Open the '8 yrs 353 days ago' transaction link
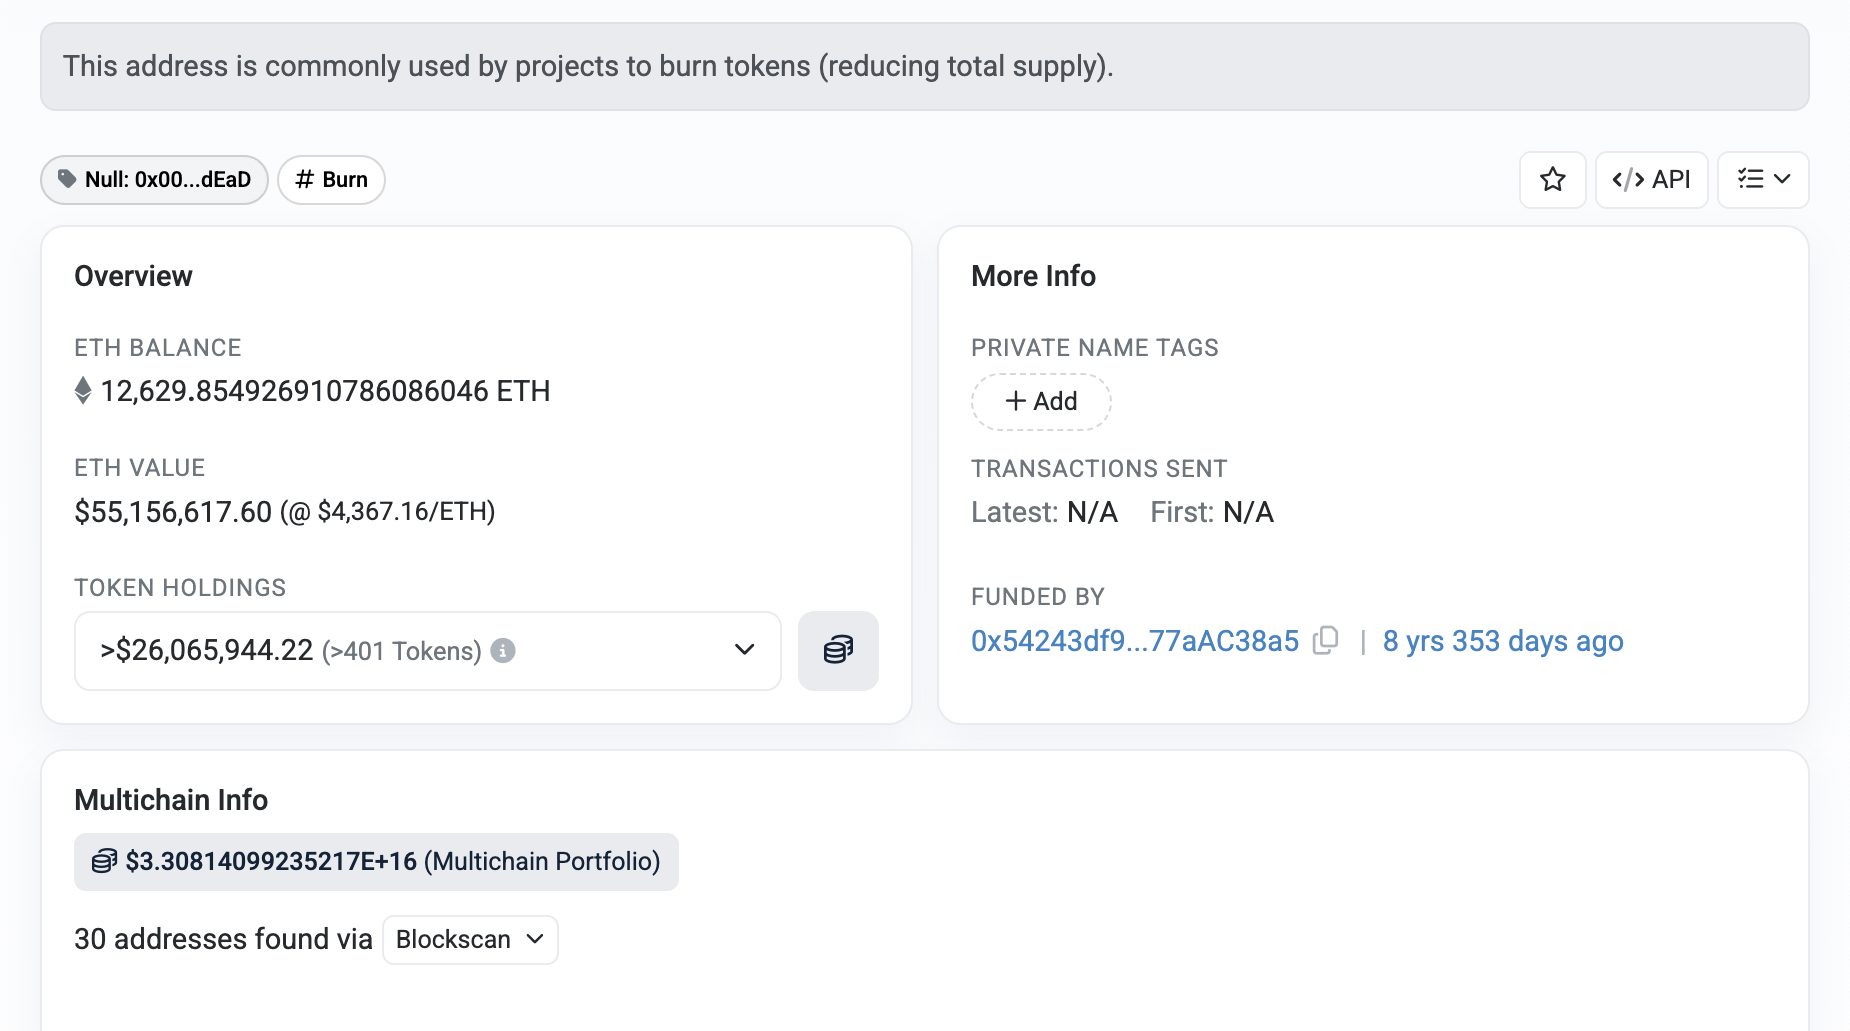 1502,641
